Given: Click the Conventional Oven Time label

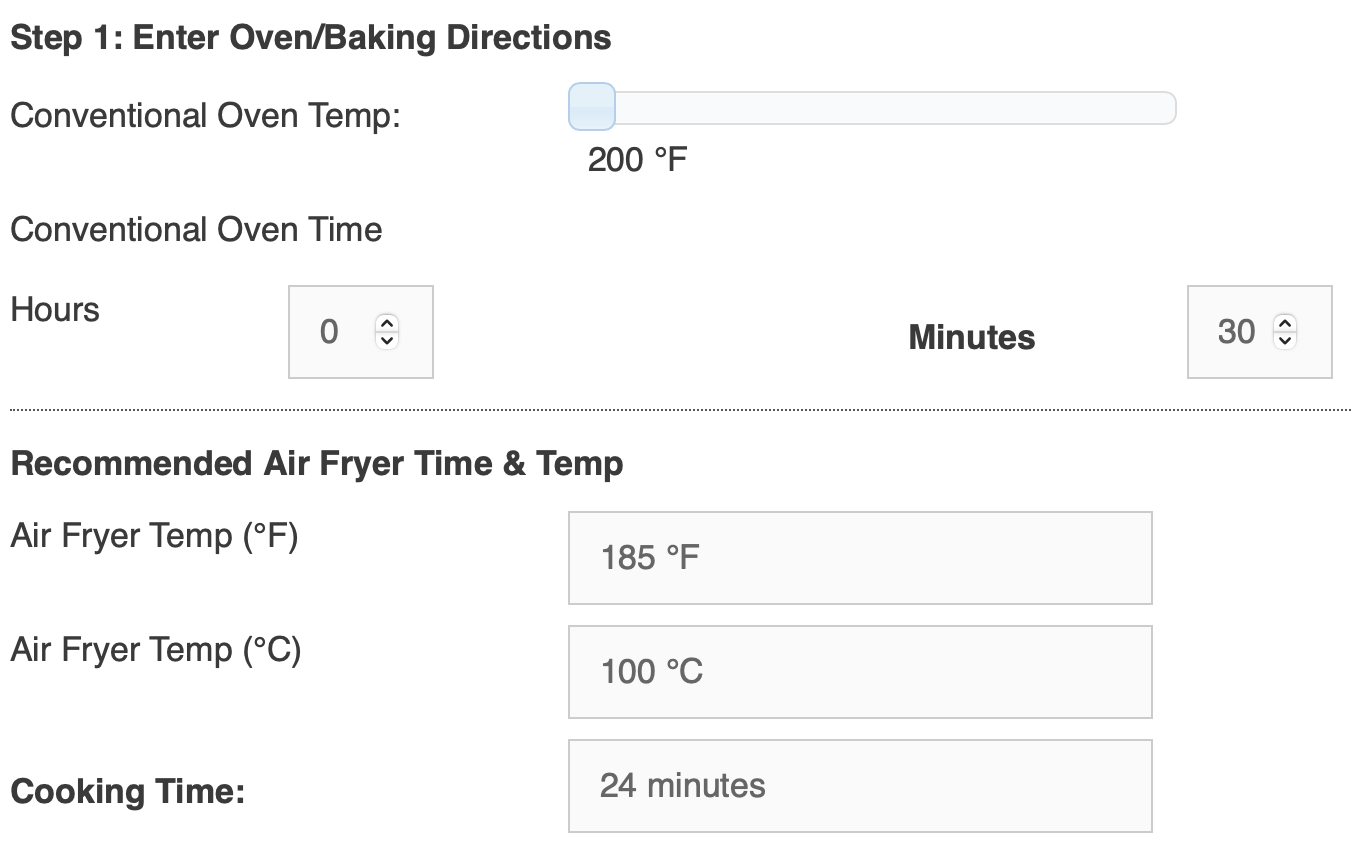Looking at the screenshot, I should 195,229.
